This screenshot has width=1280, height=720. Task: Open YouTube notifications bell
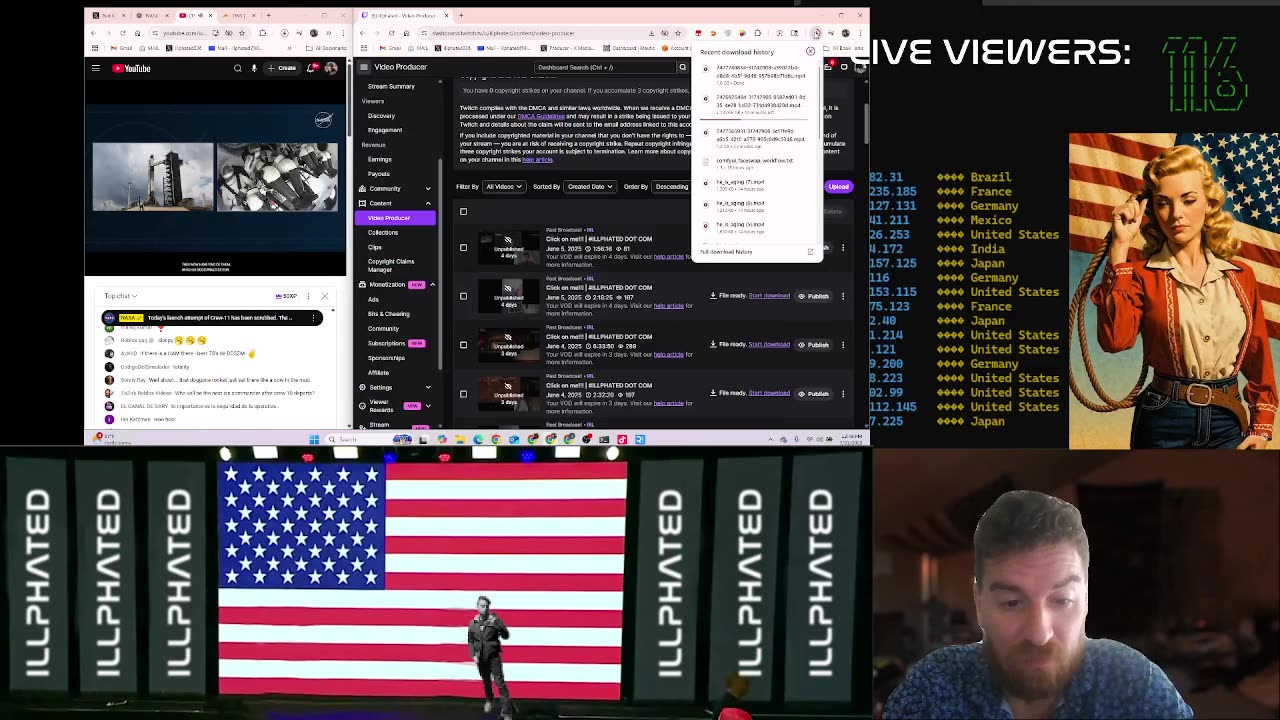tap(312, 68)
